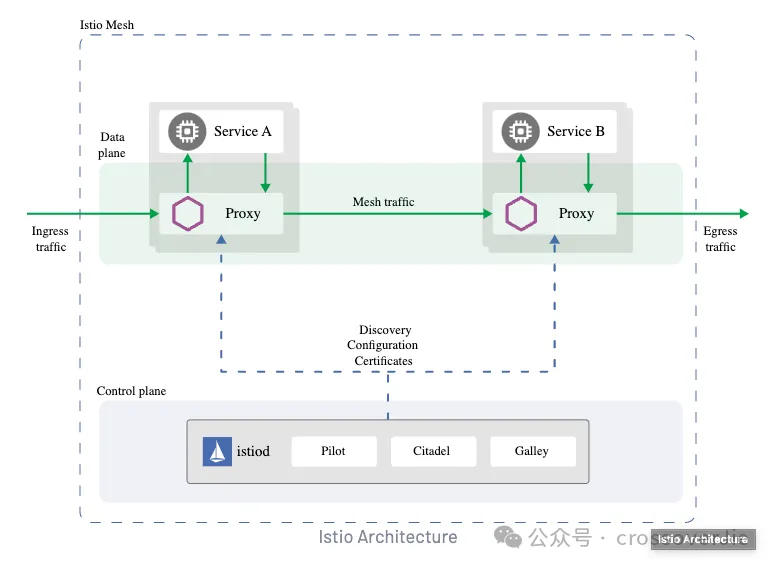
Task: Click the gray Istio Architecture caption
Action: (388, 537)
